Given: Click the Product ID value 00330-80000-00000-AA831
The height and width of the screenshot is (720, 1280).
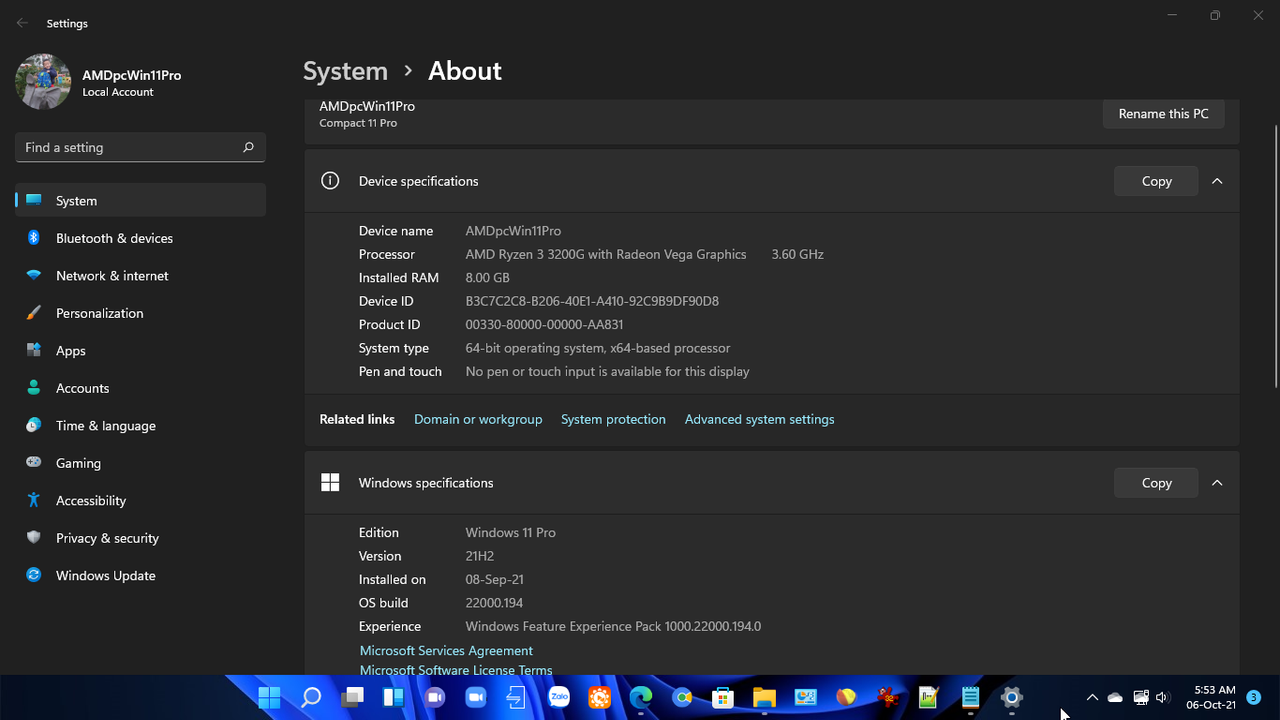Looking at the screenshot, I should 544,325.
